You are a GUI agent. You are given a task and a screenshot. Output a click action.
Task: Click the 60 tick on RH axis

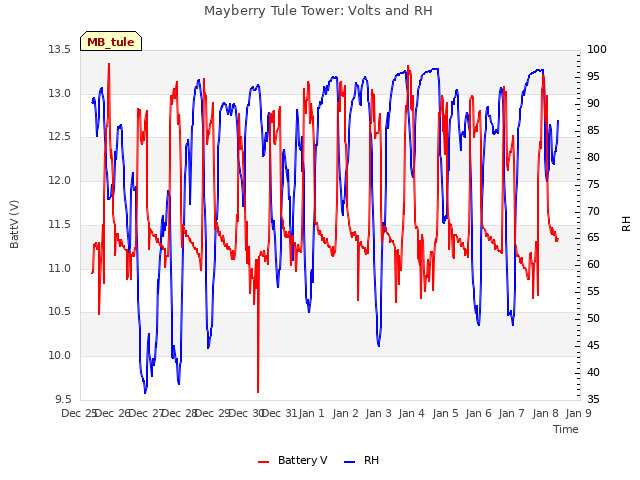click(593, 264)
